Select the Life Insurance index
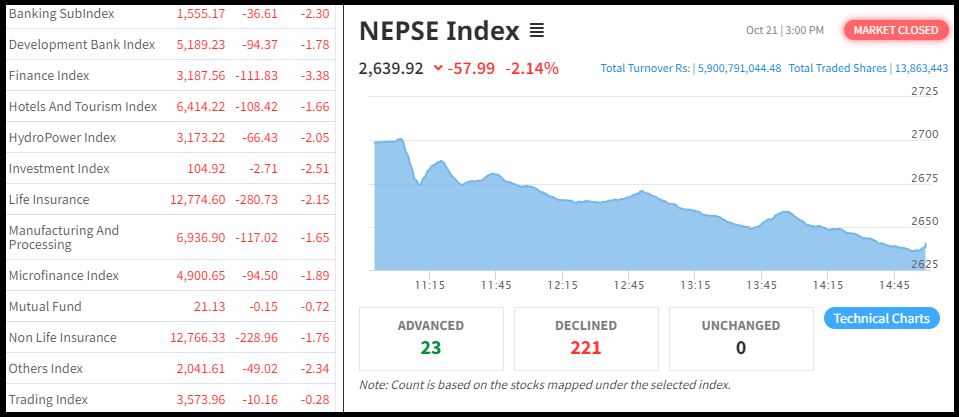The height and width of the screenshot is (417, 959). click(x=49, y=200)
